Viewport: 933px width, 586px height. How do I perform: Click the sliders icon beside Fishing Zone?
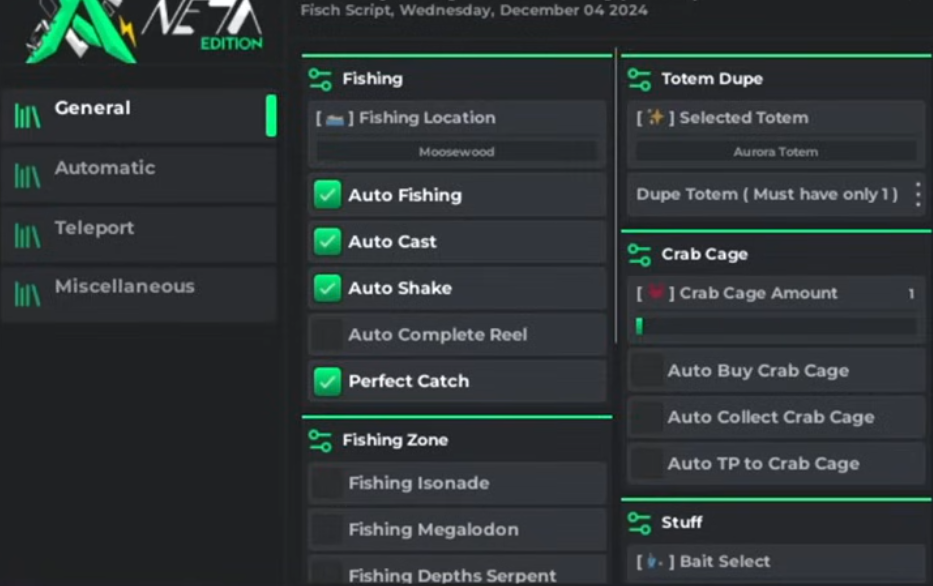tap(320, 440)
